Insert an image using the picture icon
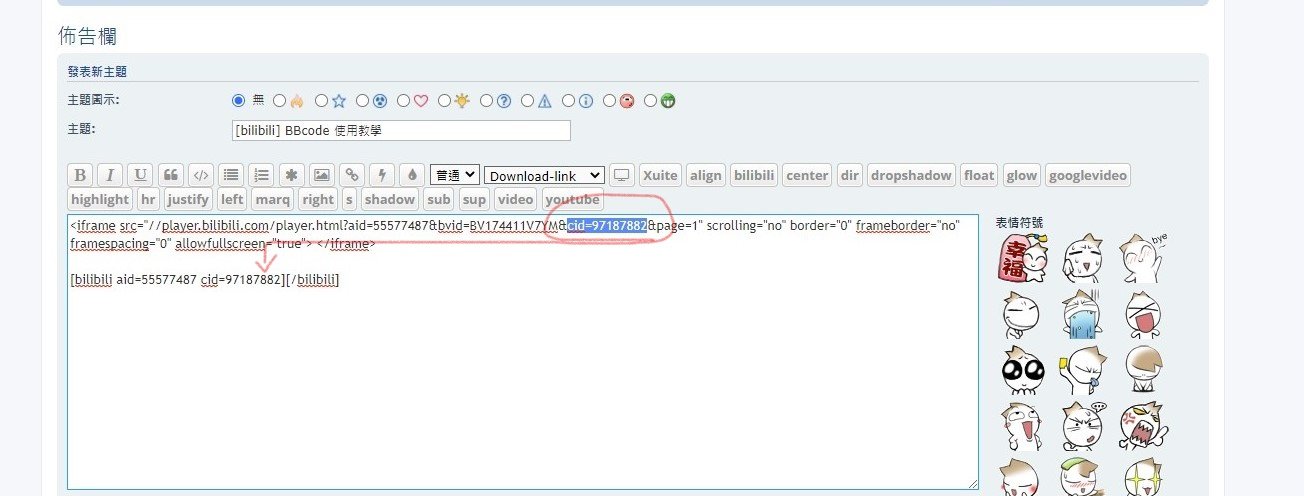Screen dimensions: 1304x496 click(321, 175)
